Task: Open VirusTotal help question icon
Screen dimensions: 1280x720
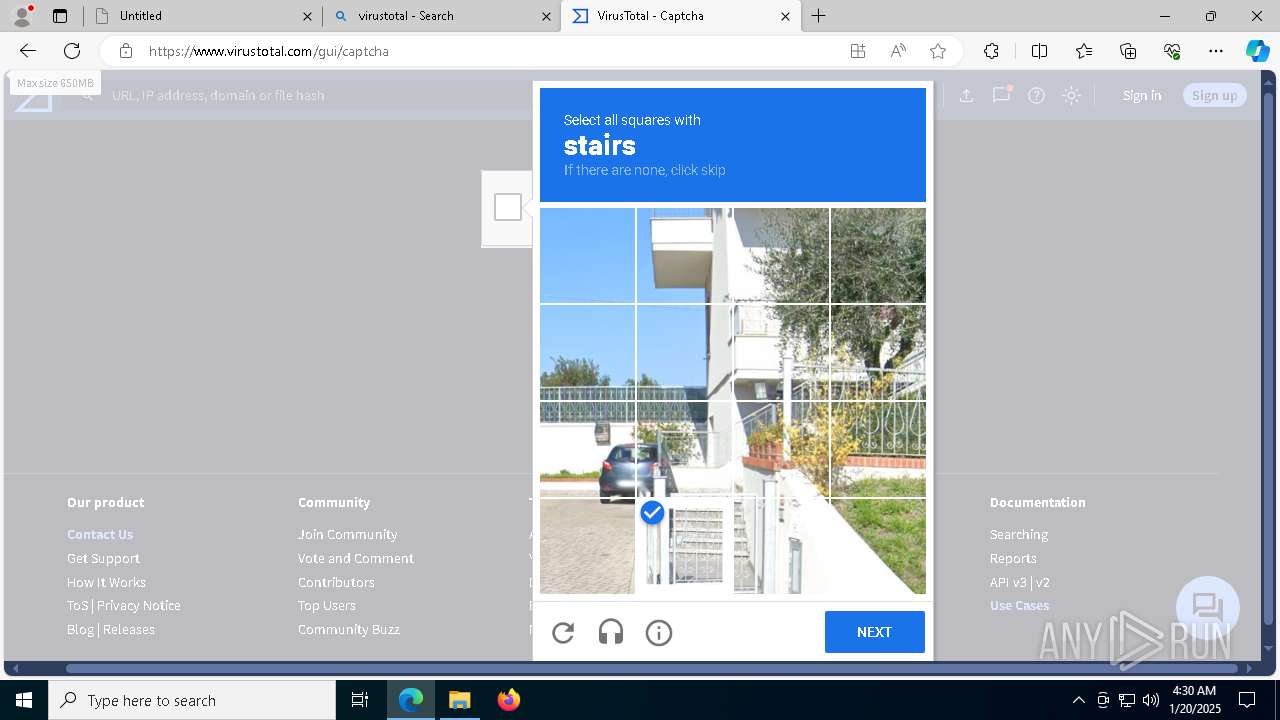Action: tap(1037, 95)
